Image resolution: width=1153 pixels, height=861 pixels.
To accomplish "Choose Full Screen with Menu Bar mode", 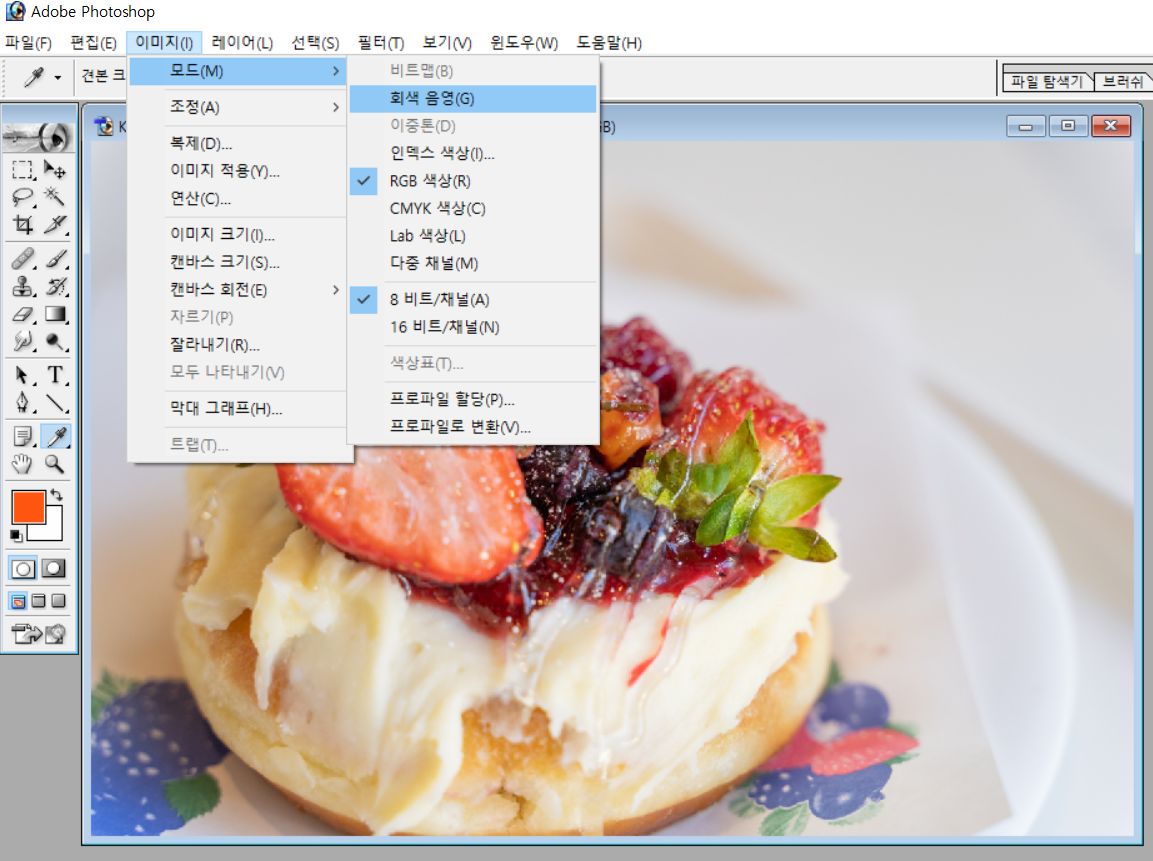I will (38, 601).
